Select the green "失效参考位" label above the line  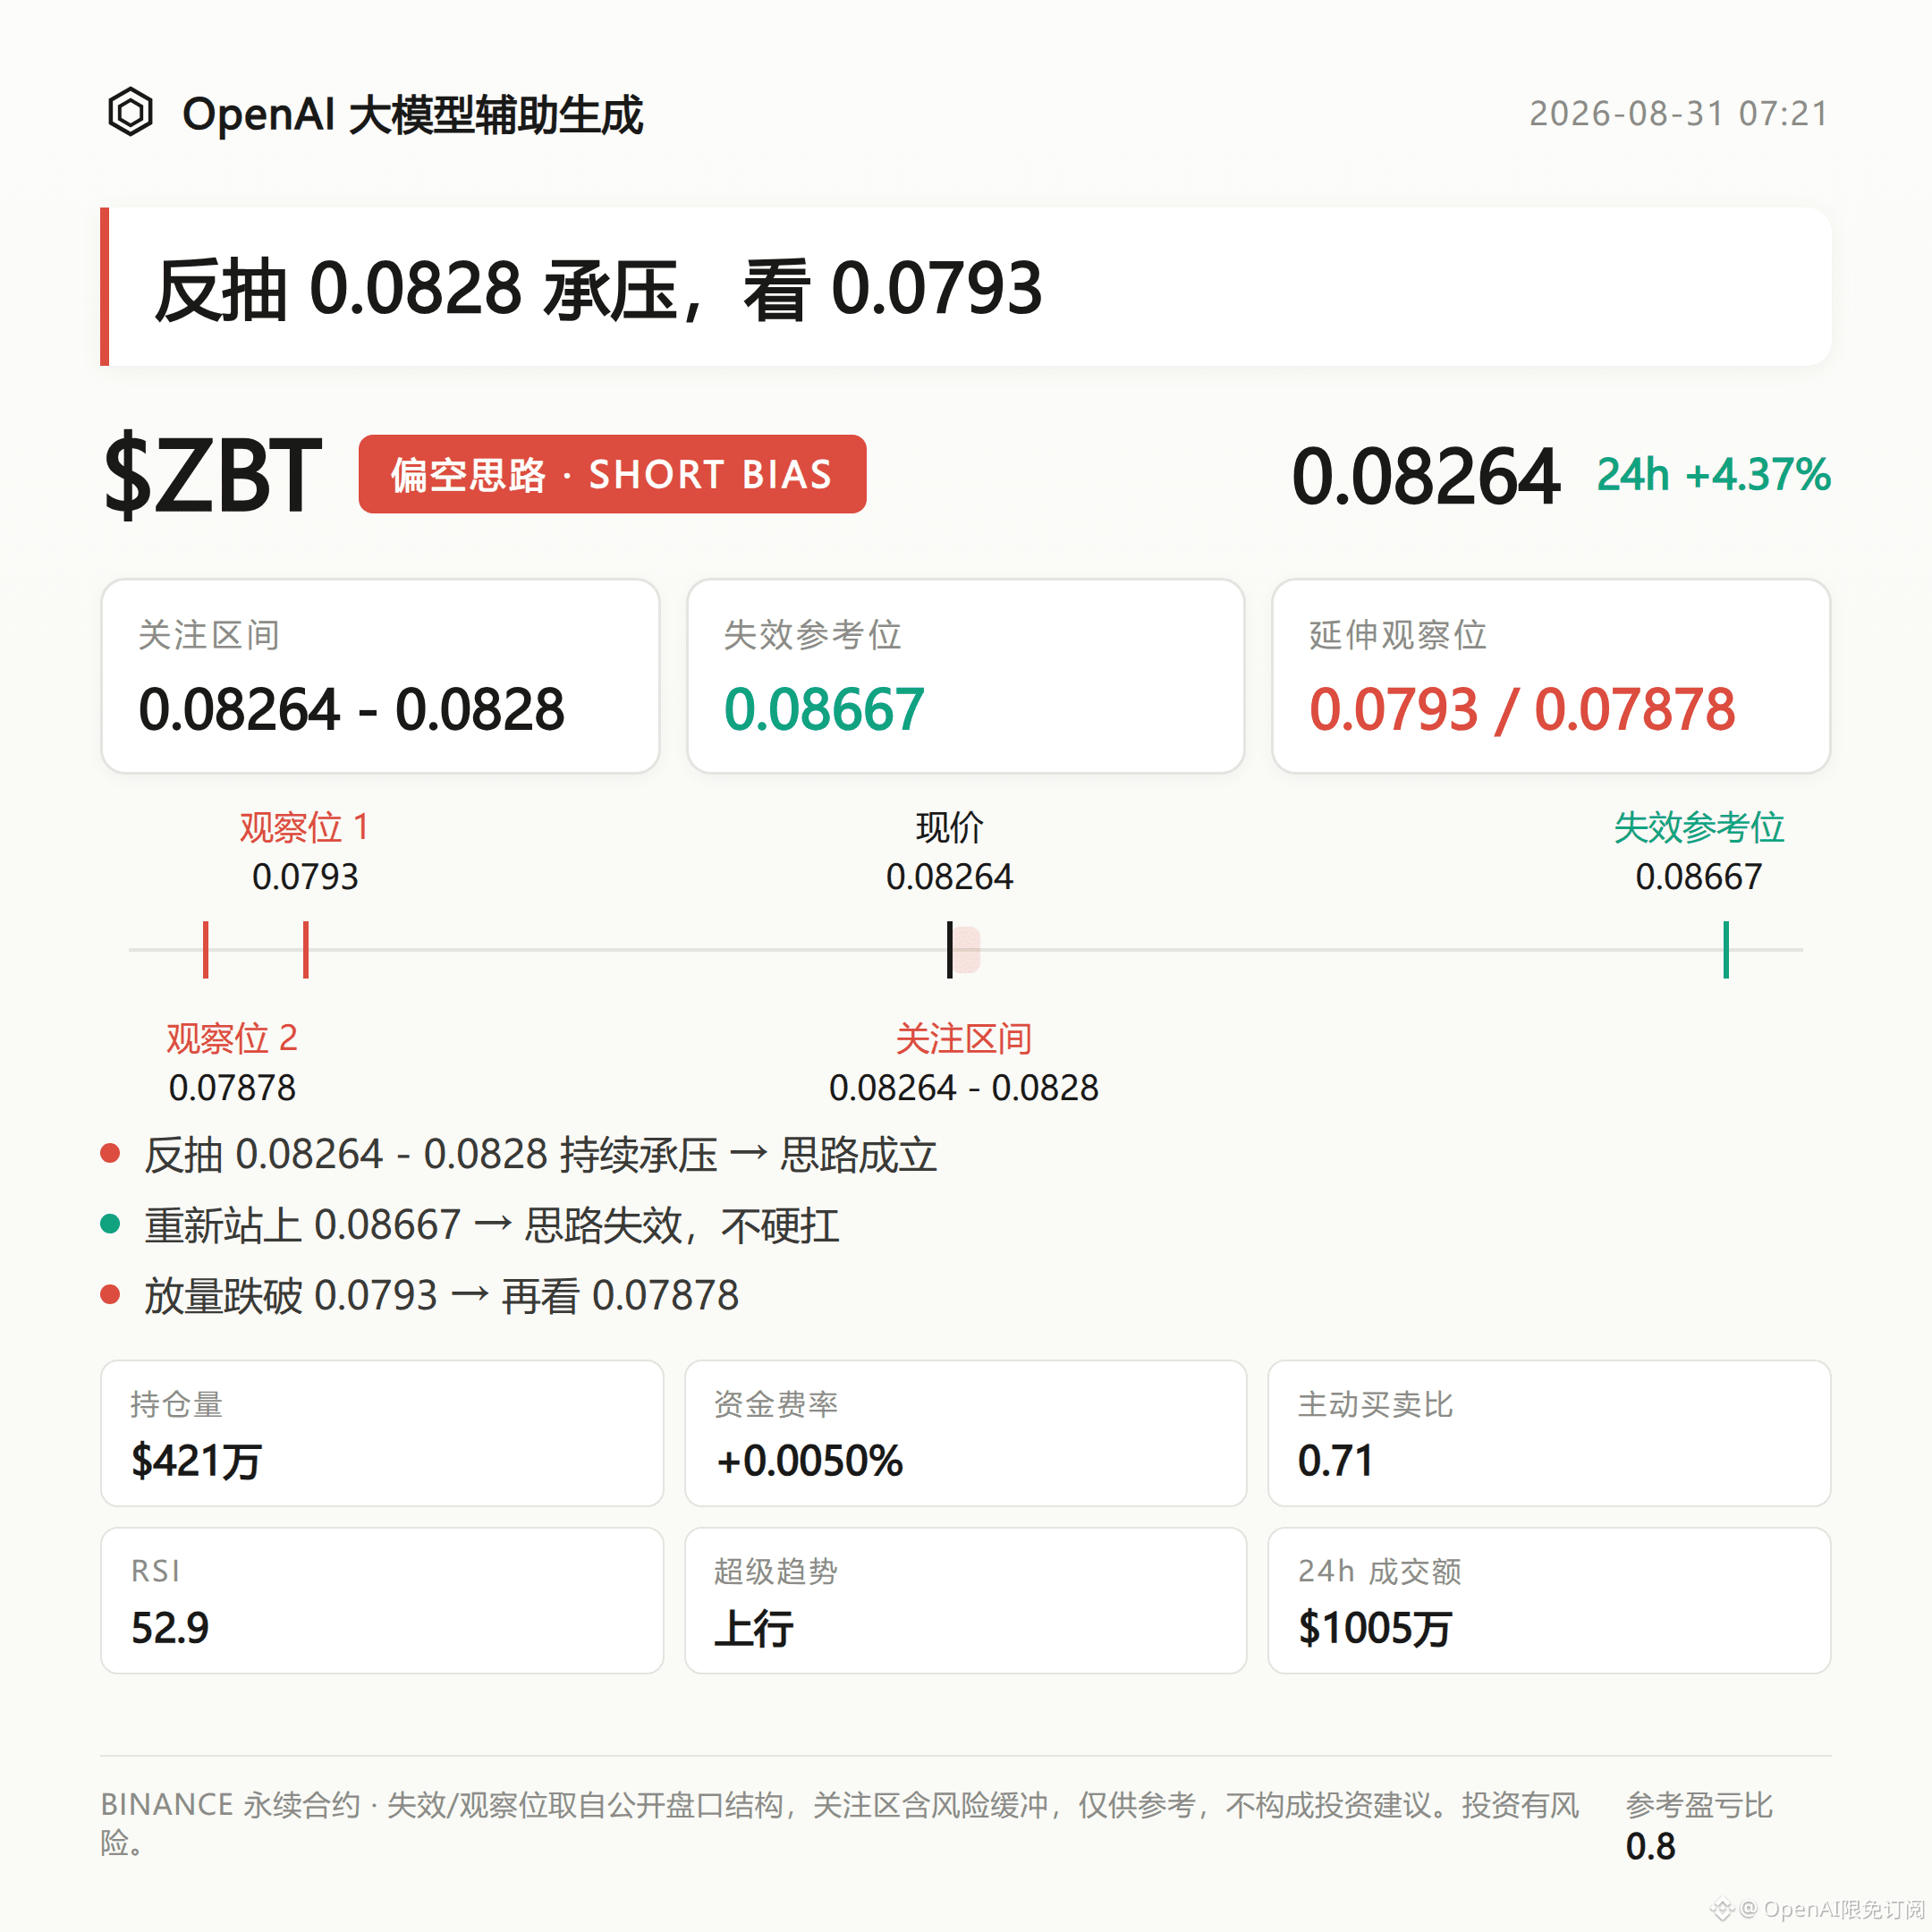(1699, 827)
